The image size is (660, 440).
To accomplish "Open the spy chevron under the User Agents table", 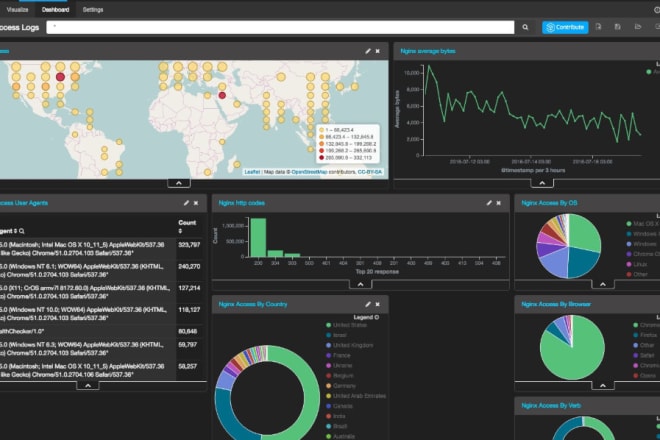I will (88, 385).
